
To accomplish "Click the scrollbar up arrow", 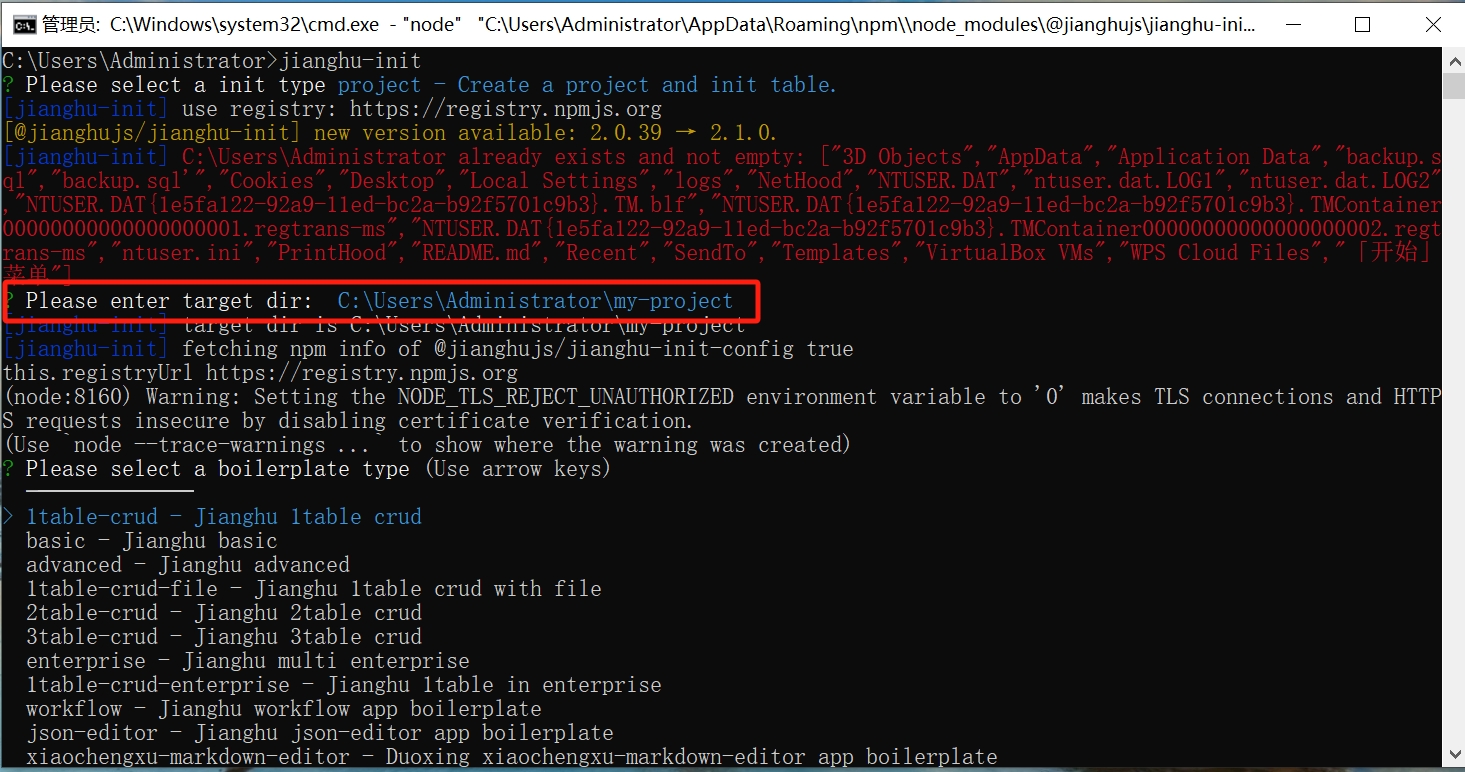I will tap(1454, 60).
